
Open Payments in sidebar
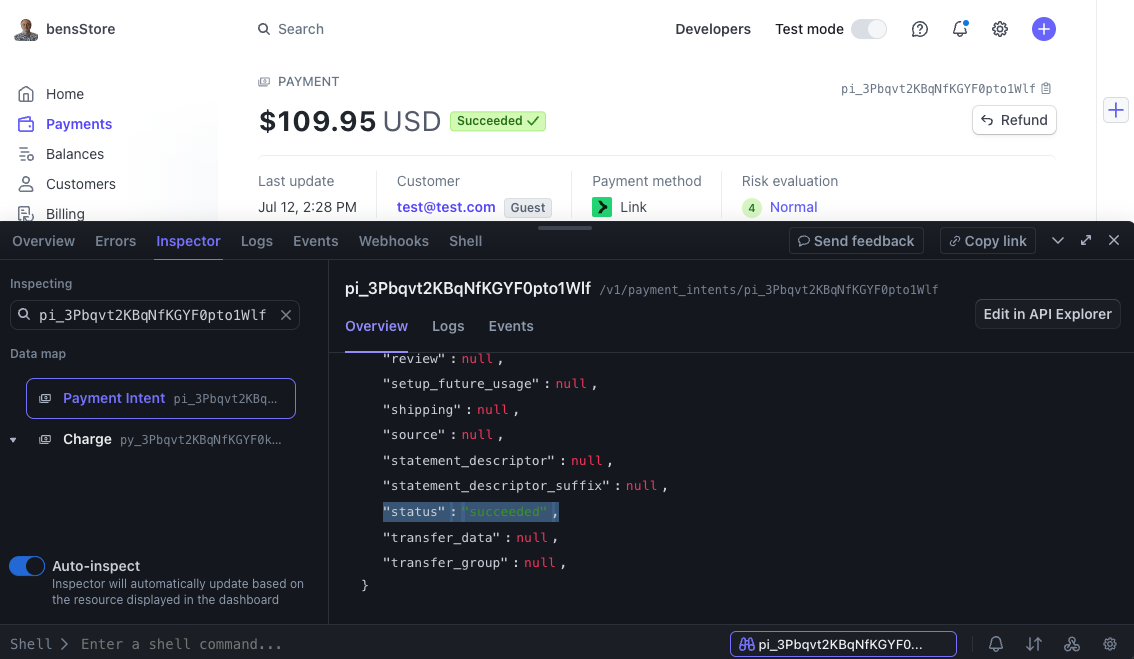click(65, 124)
